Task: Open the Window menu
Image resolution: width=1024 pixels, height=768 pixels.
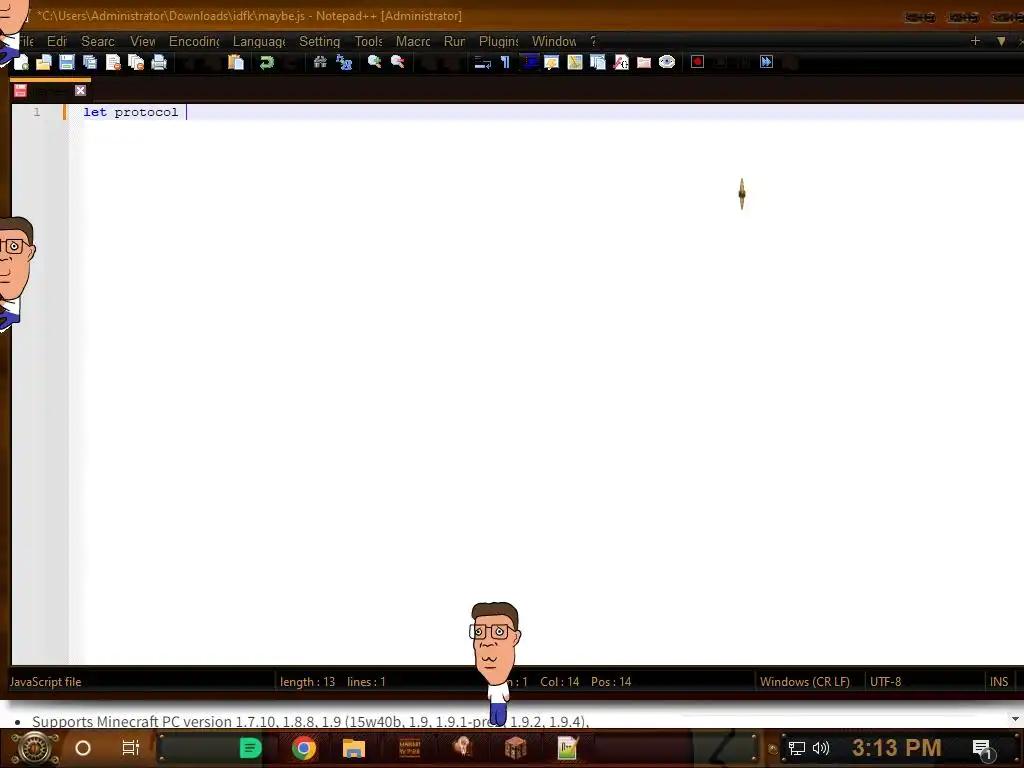Action: pyautogui.click(x=554, y=41)
